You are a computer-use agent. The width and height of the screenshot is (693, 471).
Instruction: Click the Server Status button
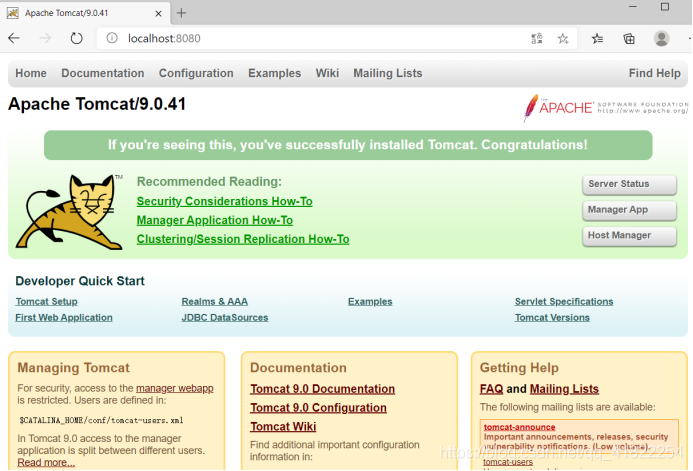click(629, 184)
